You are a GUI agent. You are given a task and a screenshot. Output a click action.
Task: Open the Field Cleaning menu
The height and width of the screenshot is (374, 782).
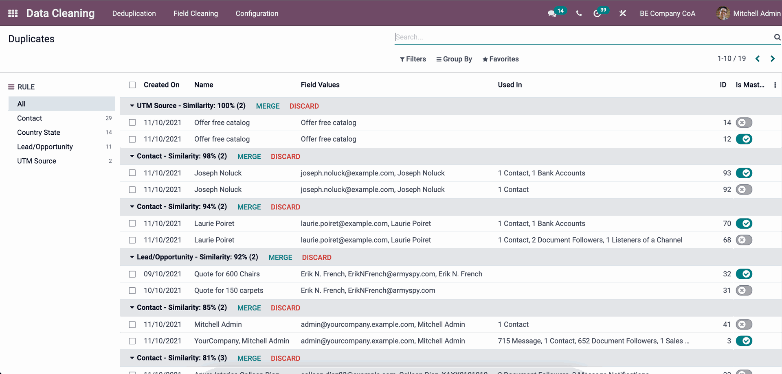(x=196, y=13)
